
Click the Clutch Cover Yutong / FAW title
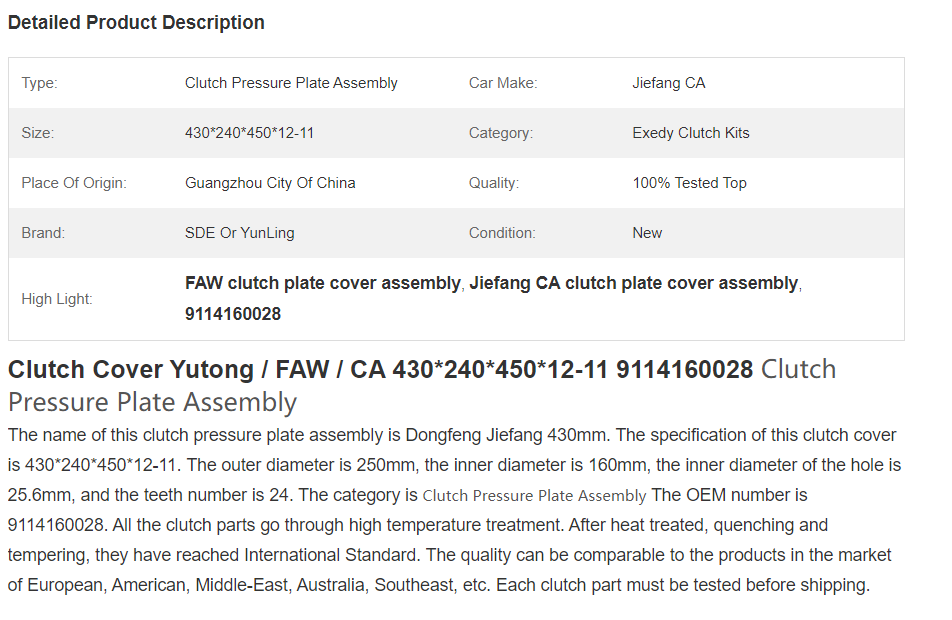[380, 369]
